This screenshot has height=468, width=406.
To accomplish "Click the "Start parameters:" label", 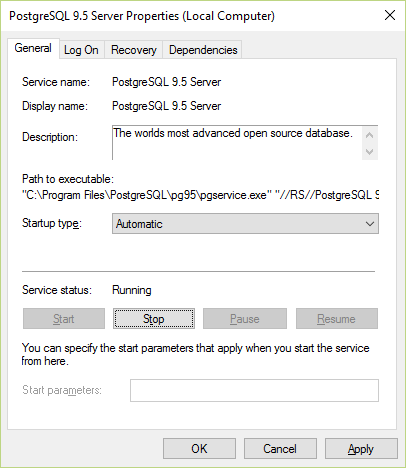I will (x=62, y=390).
